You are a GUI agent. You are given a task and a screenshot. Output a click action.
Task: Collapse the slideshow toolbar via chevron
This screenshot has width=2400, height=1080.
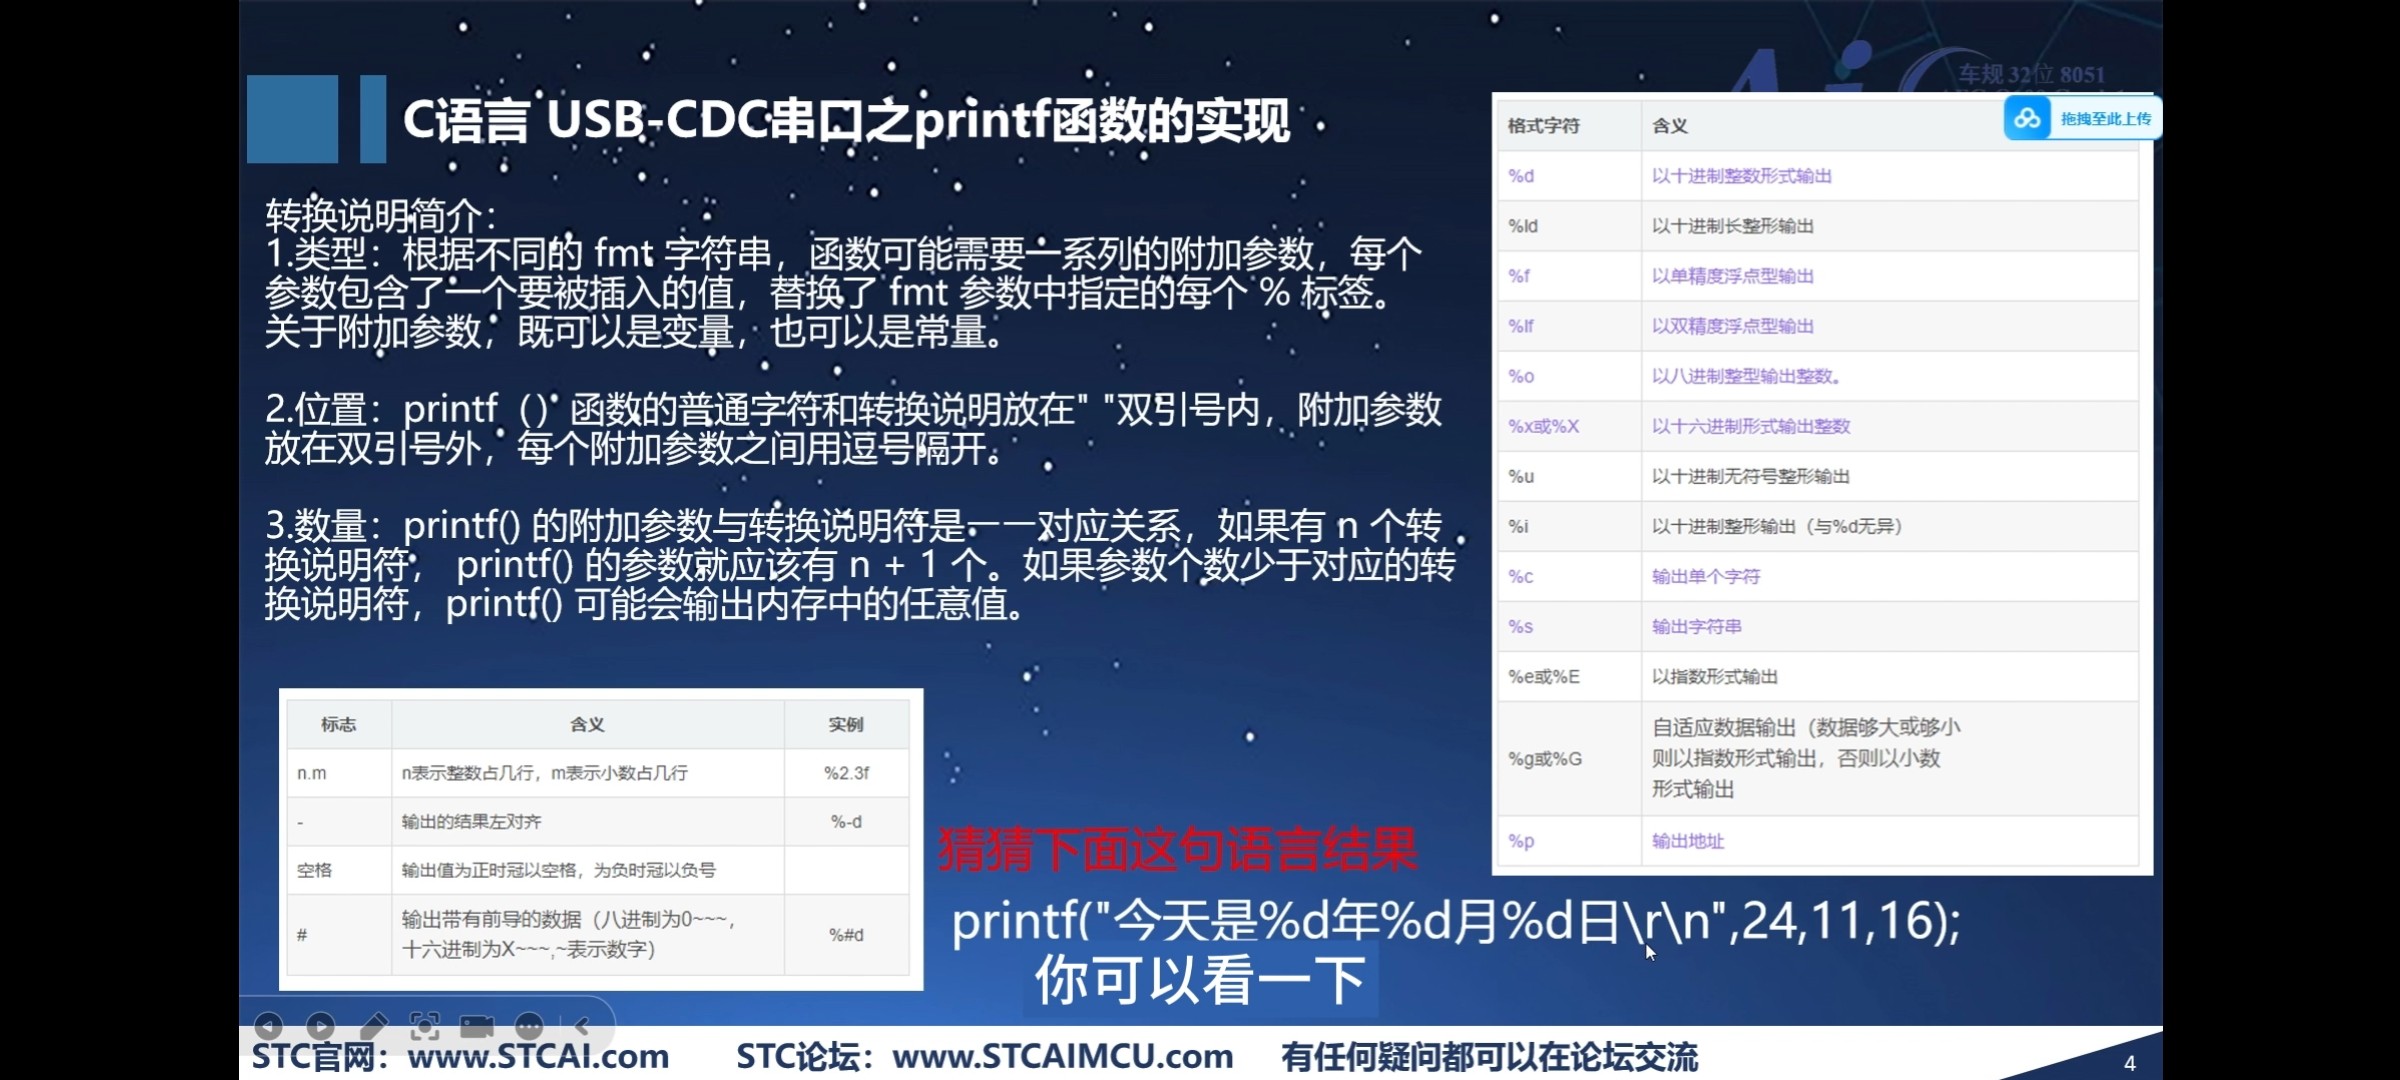point(578,1025)
